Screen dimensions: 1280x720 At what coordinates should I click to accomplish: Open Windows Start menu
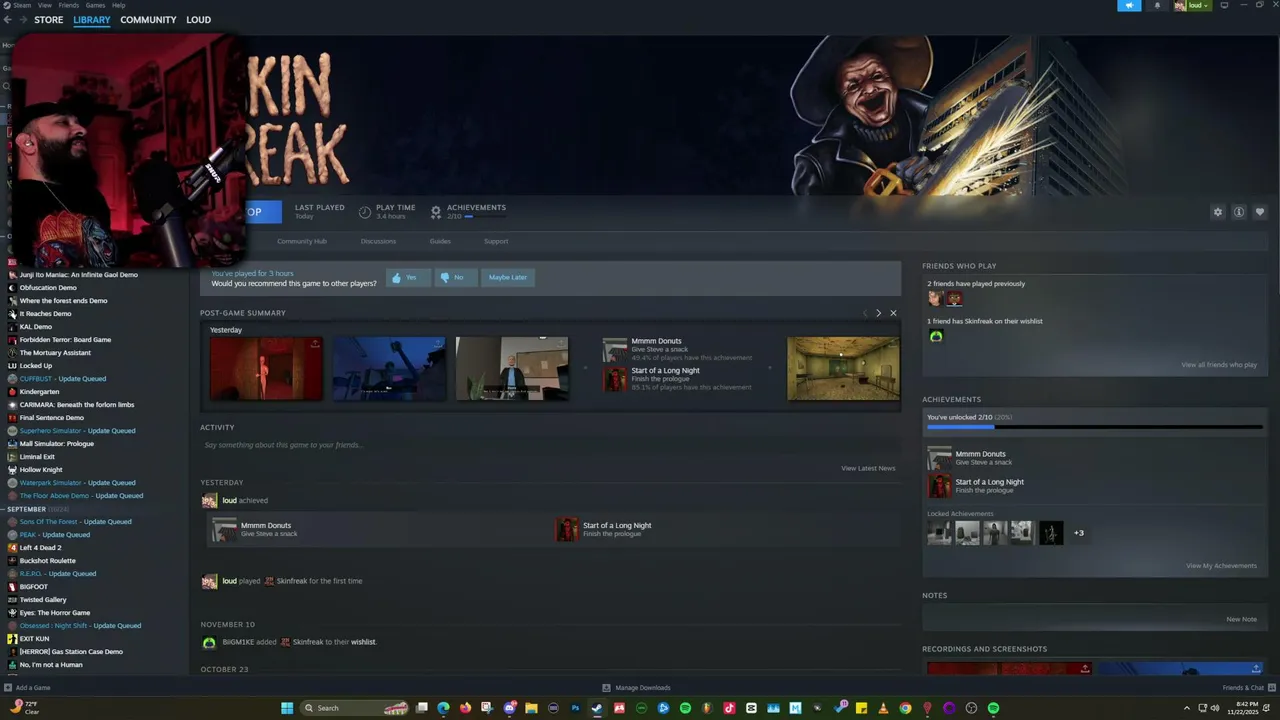point(287,708)
